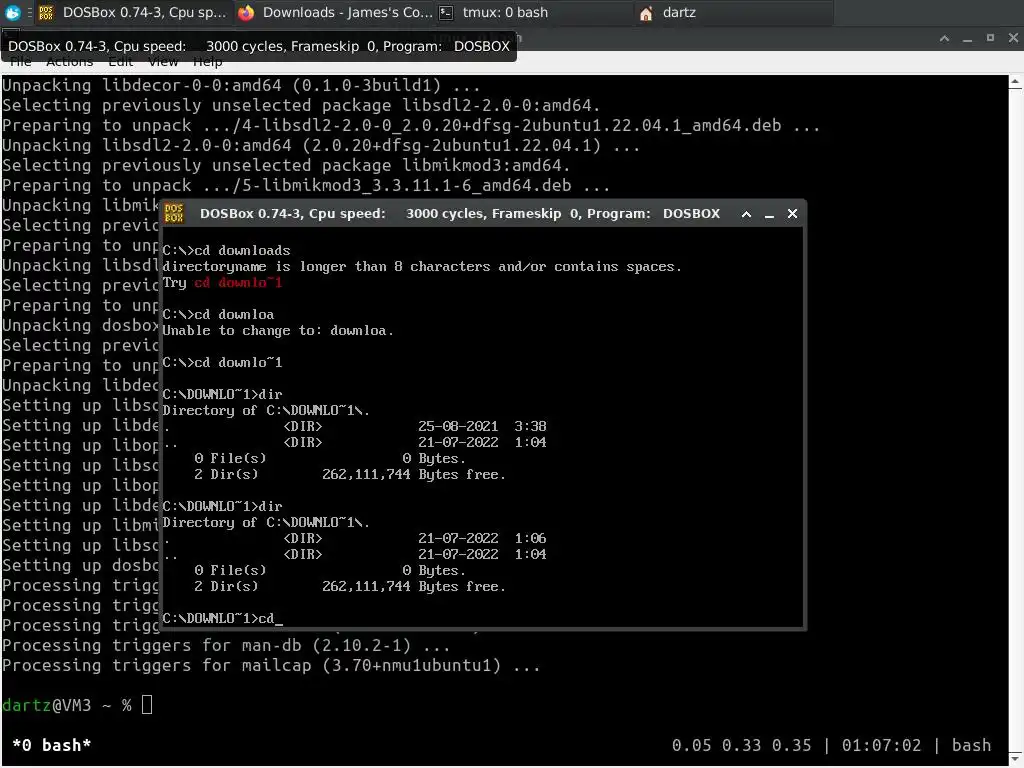
Task: Maximize the terminal window
Action: click(990, 38)
